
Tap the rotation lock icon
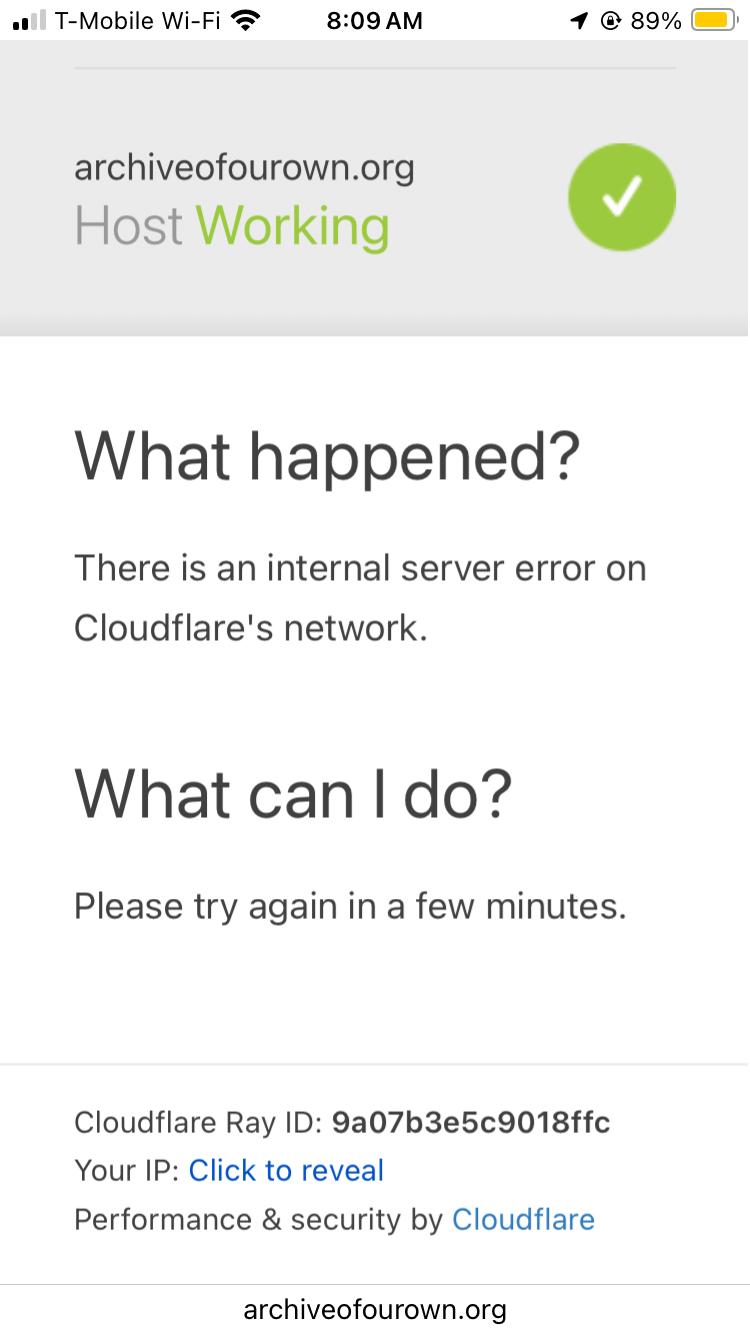611,21
